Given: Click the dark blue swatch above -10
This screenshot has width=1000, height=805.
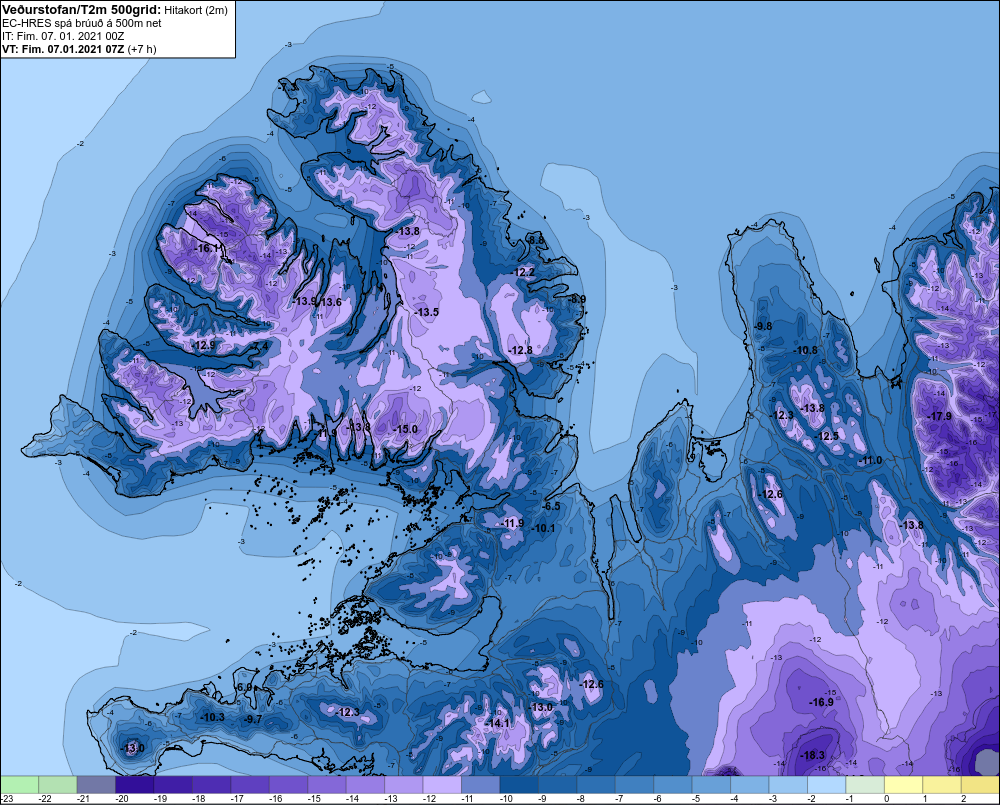Looking at the screenshot, I should point(518,784).
